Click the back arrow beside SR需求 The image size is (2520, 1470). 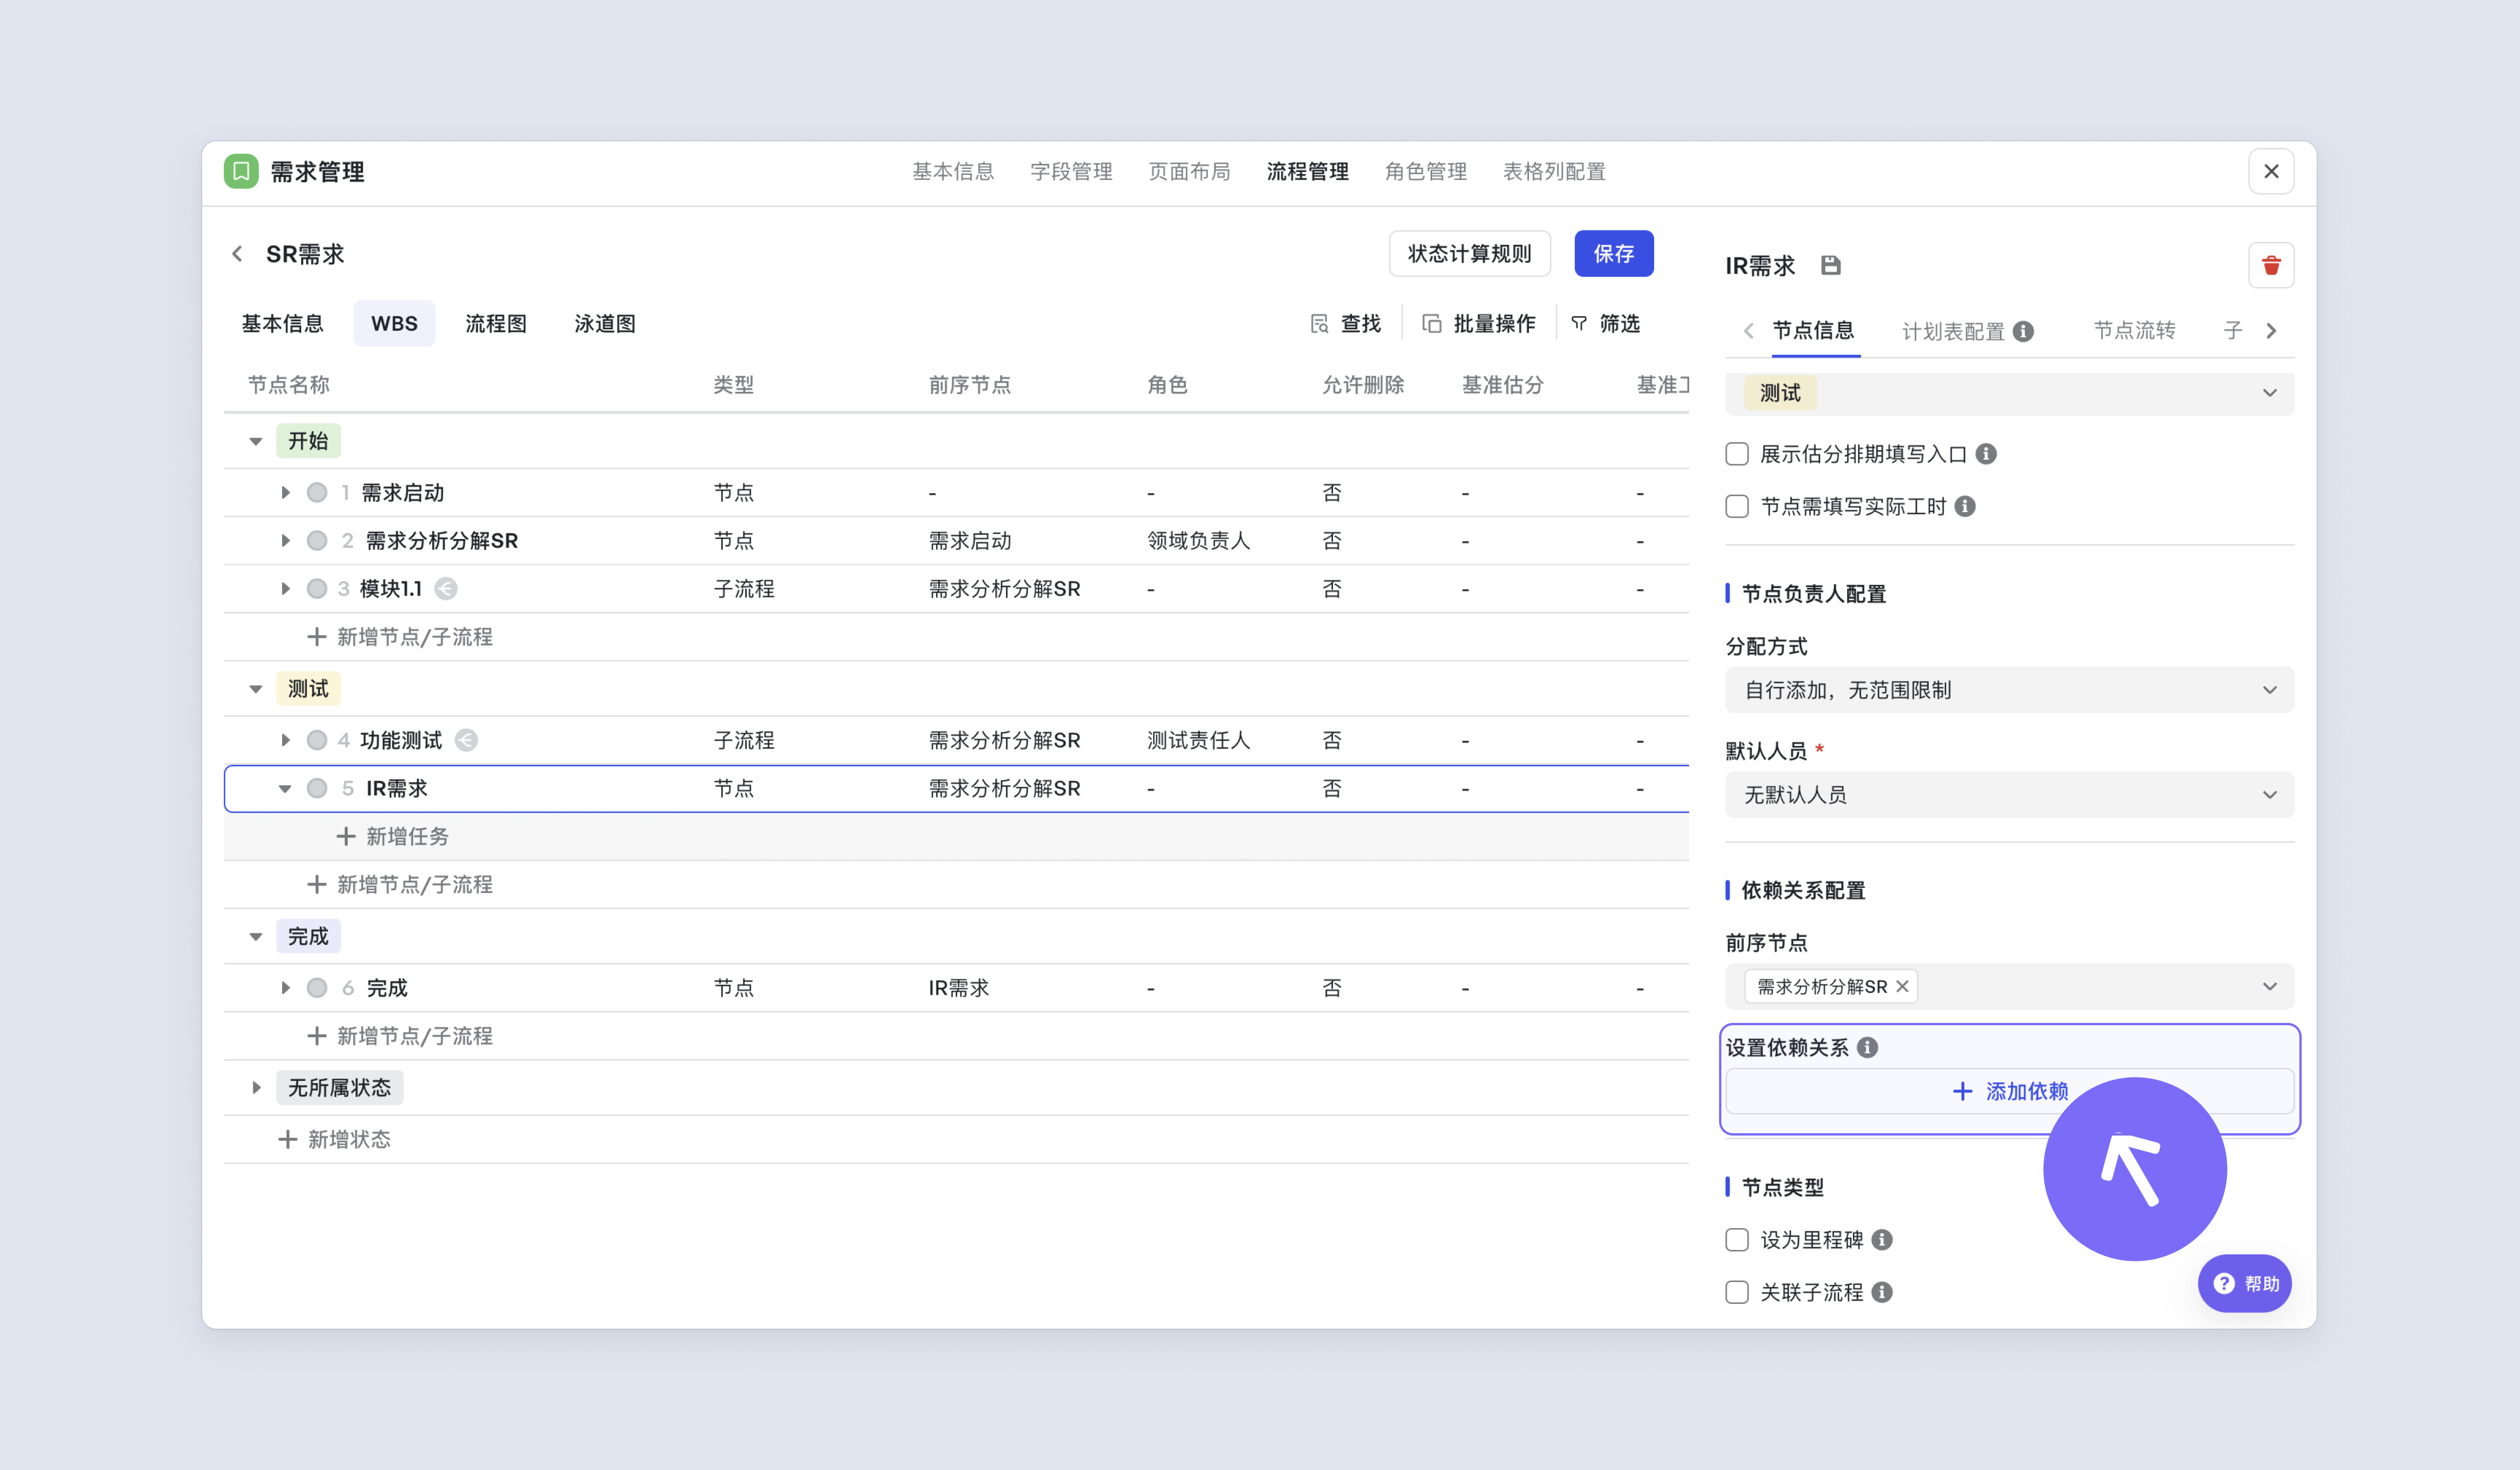tap(237, 254)
